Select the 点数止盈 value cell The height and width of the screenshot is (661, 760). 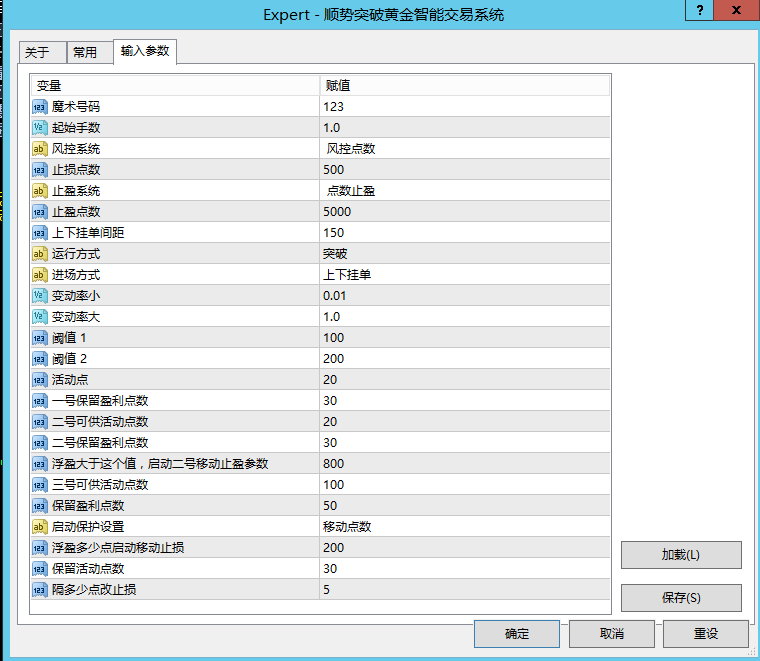click(465, 191)
